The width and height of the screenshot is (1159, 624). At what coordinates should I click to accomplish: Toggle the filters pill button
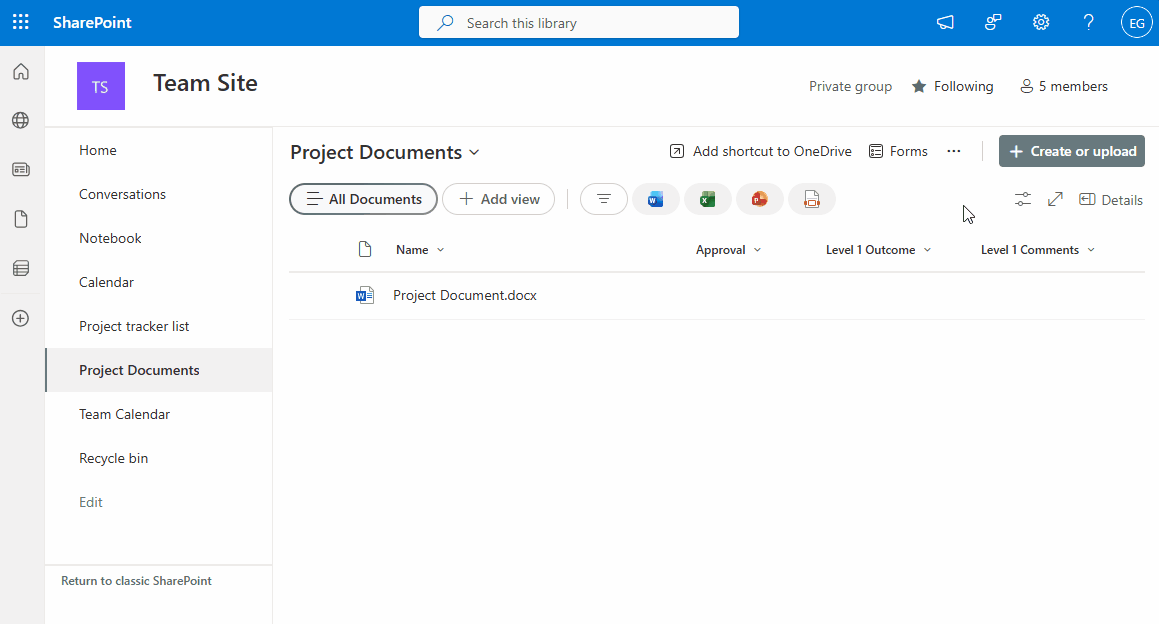603,199
